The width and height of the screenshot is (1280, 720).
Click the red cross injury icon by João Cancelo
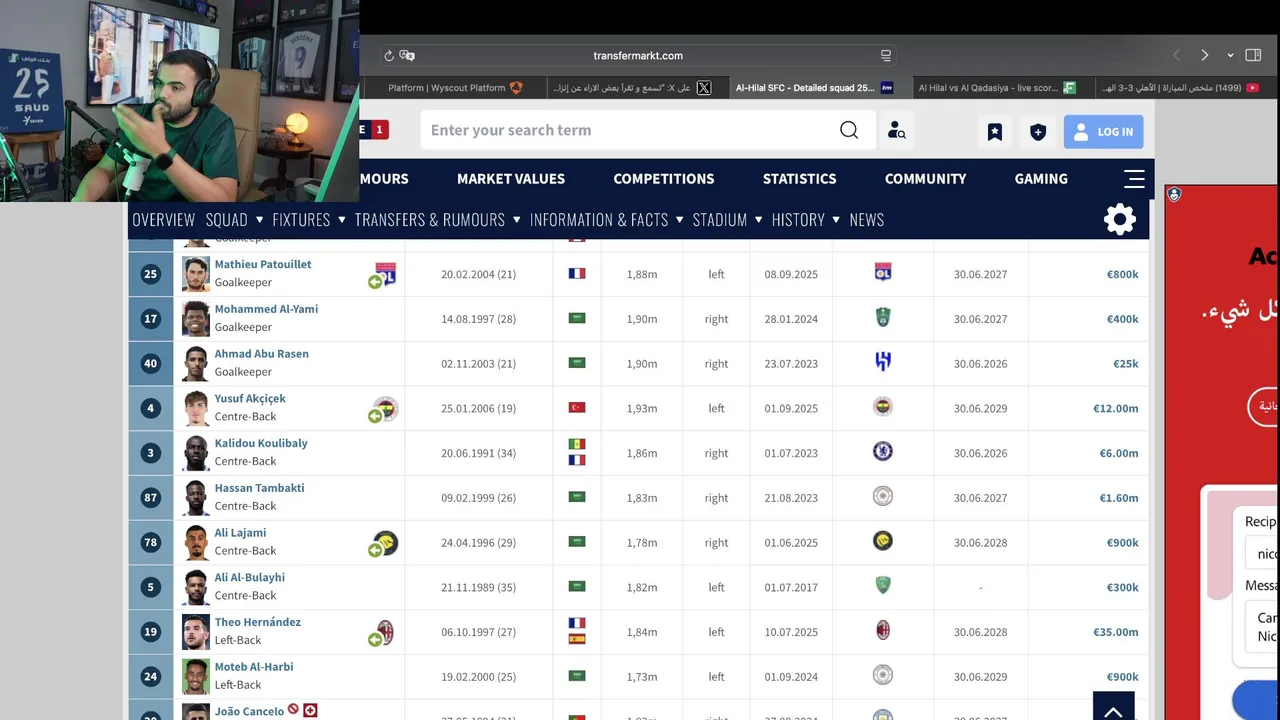pos(310,710)
